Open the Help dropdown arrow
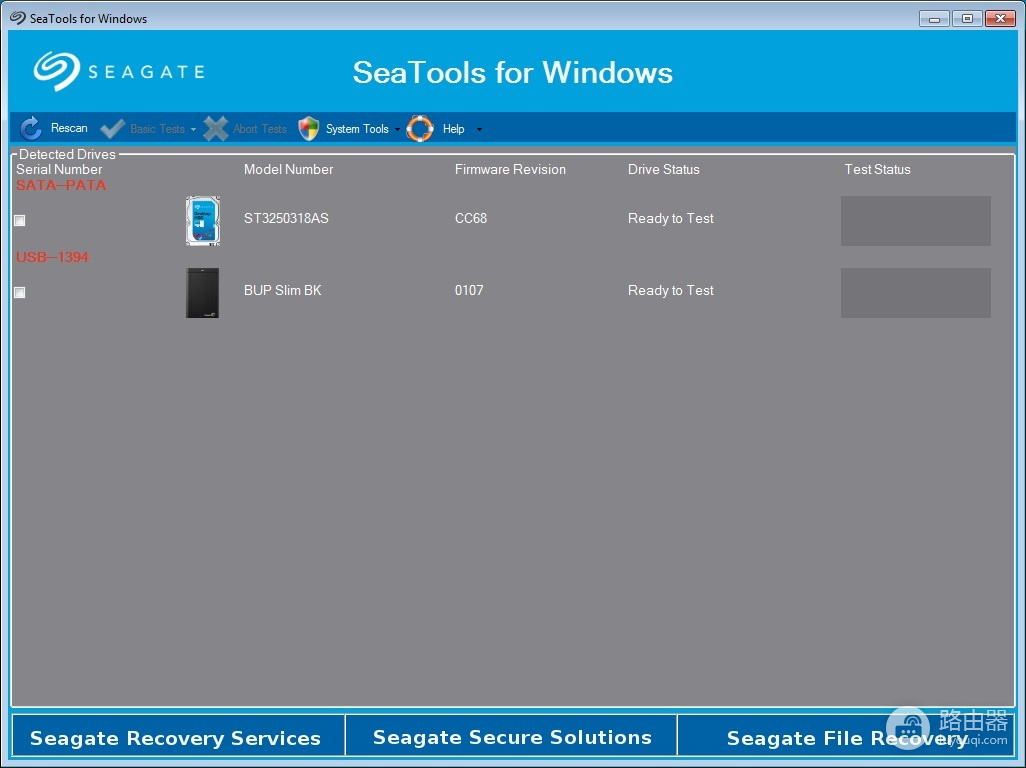This screenshot has height=768, width=1026. coord(479,130)
